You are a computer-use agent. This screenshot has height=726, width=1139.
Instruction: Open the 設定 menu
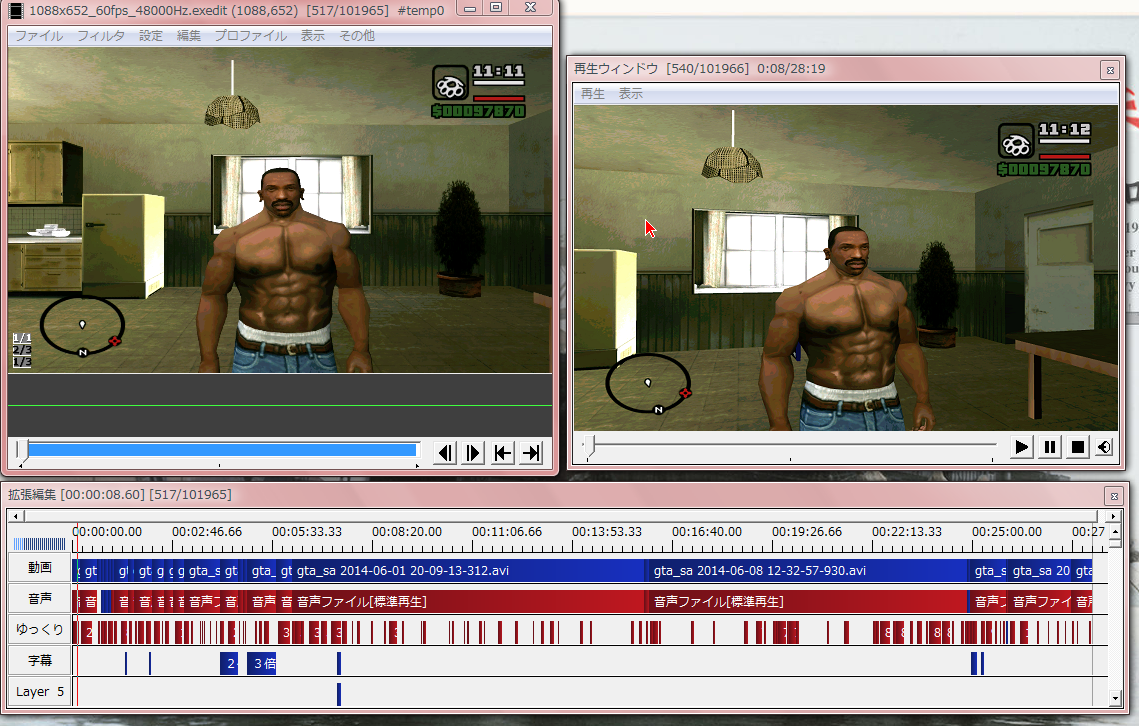pos(151,36)
